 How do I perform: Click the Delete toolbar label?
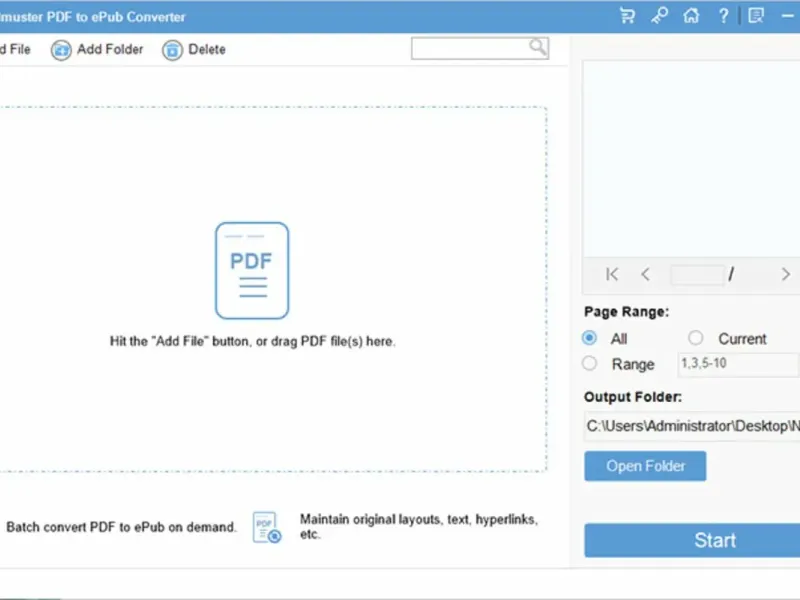(207, 49)
